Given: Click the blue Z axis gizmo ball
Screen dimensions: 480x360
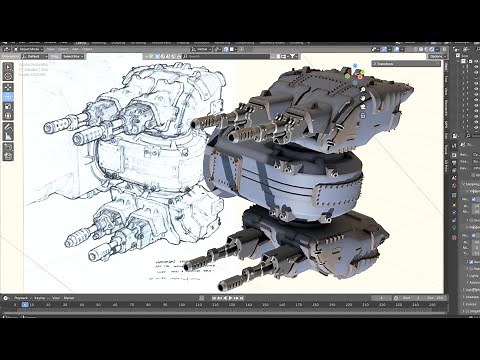Looking at the screenshot, I should point(355,66).
